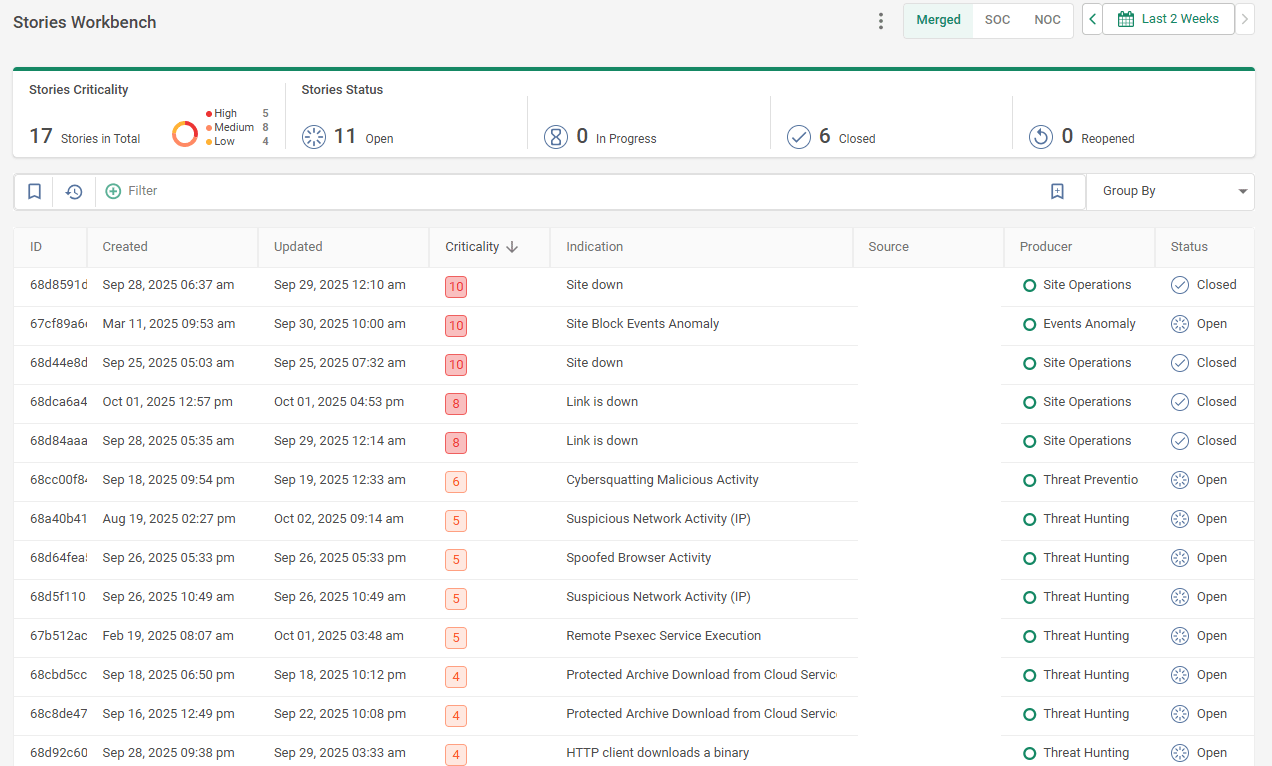Click the Status column header
The height and width of the screenshot is (766, 1272).
pos(1189,247)
